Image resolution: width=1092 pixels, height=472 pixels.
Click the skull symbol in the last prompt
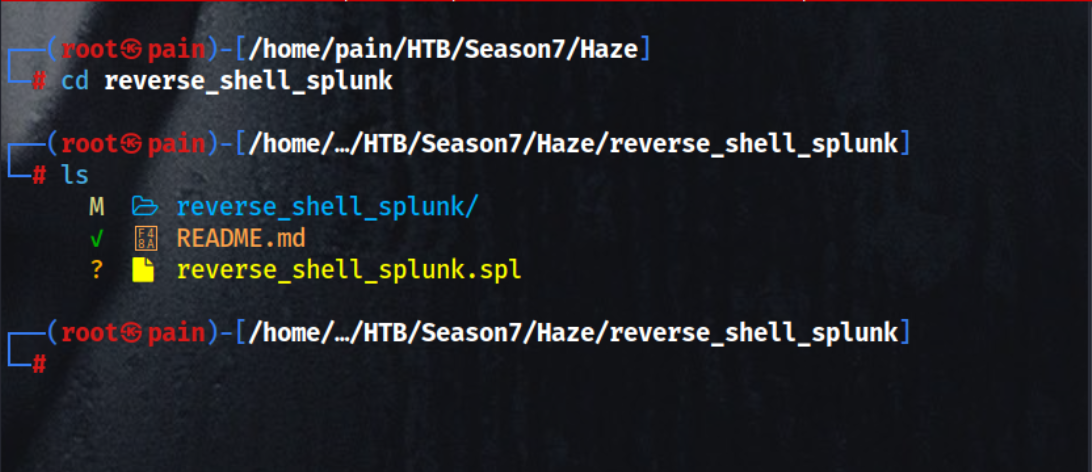[x=131, y=332]
